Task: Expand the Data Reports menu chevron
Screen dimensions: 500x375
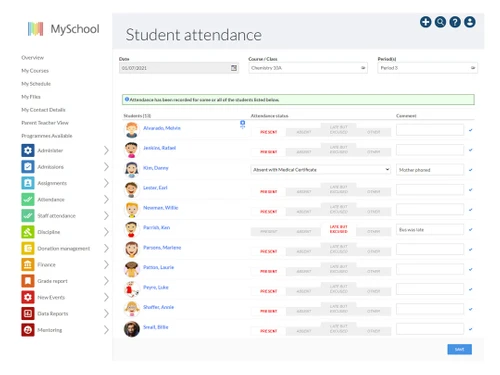Action: click(x=106, y=314)
